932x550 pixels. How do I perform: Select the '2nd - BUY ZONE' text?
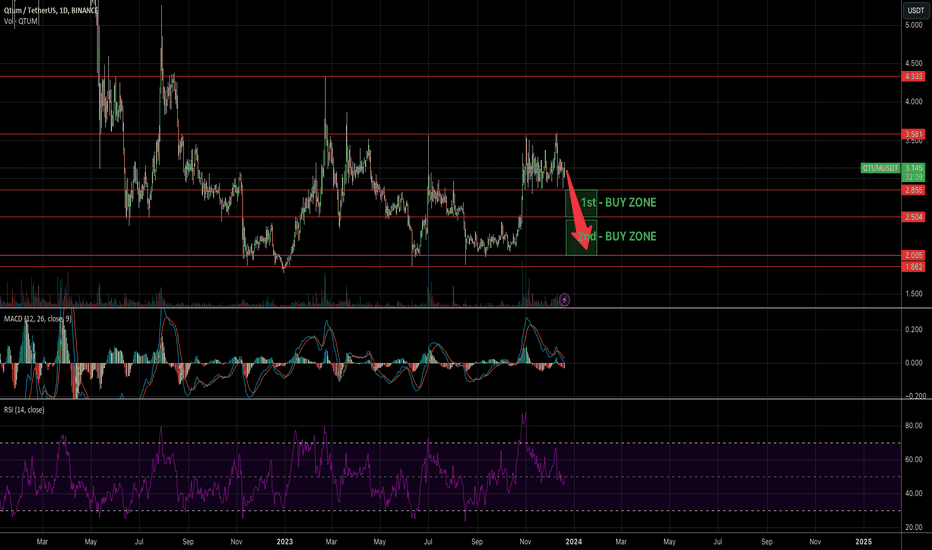coord(617,237)
